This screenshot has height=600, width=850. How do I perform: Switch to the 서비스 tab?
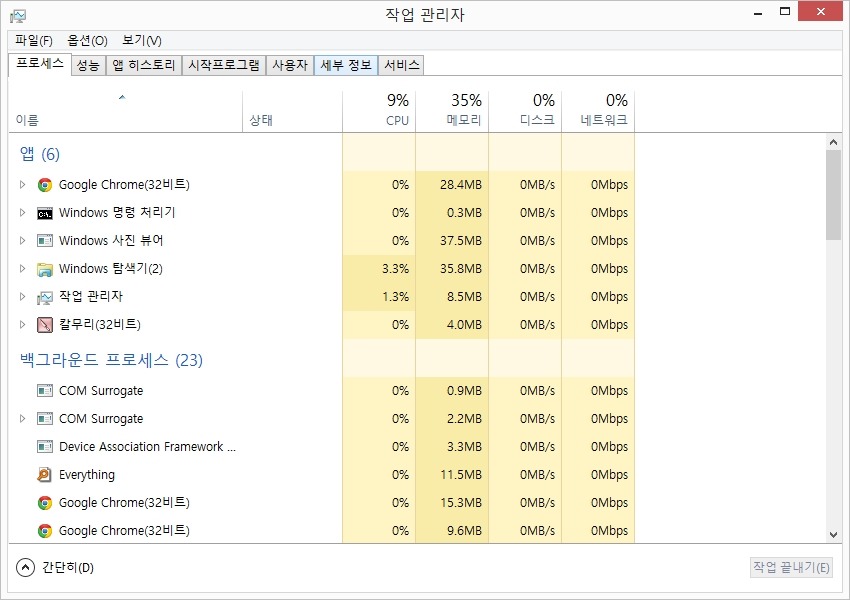pyautogui.click(x=401, y=66)
